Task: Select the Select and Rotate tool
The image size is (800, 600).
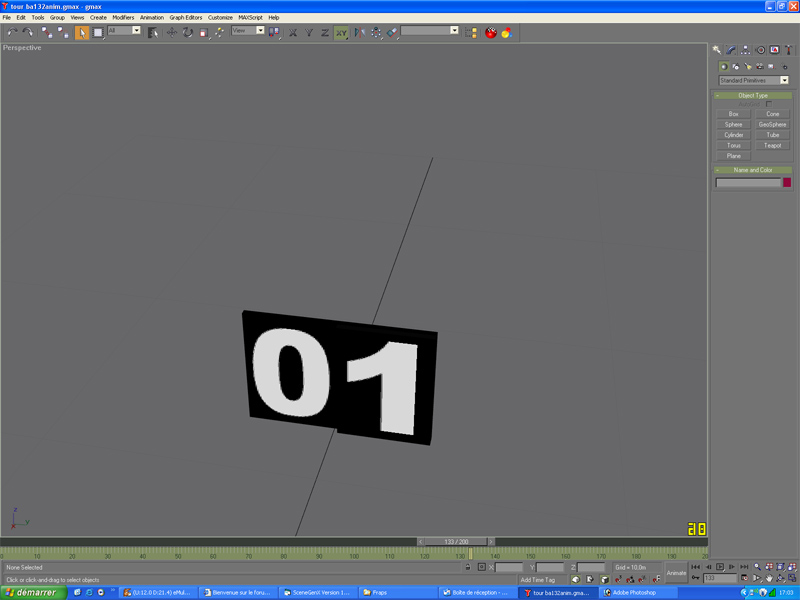Action: [x=187, y=32]
